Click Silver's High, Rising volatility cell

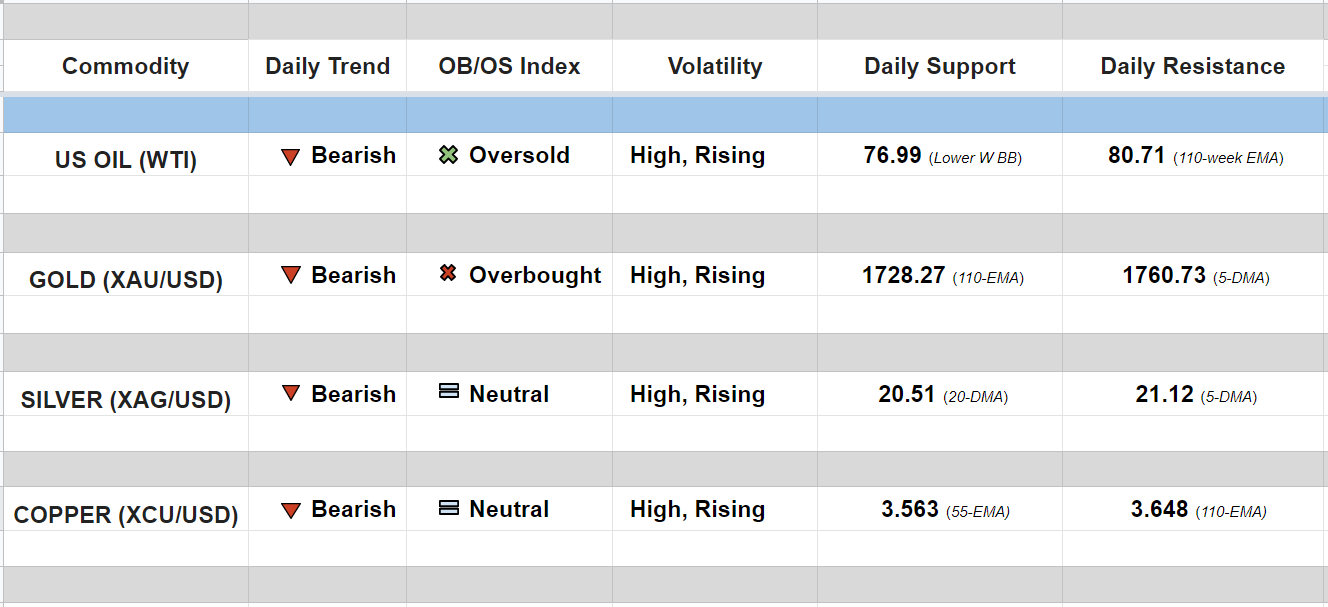[x=697, y=395]
